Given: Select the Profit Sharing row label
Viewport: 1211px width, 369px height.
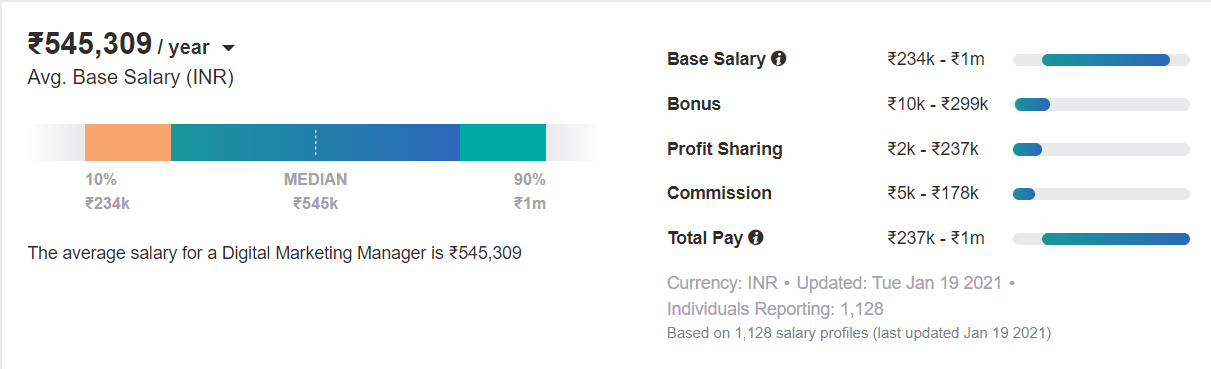Looking at the screenshot, I should pyautogui.click(x=725, y=149).
